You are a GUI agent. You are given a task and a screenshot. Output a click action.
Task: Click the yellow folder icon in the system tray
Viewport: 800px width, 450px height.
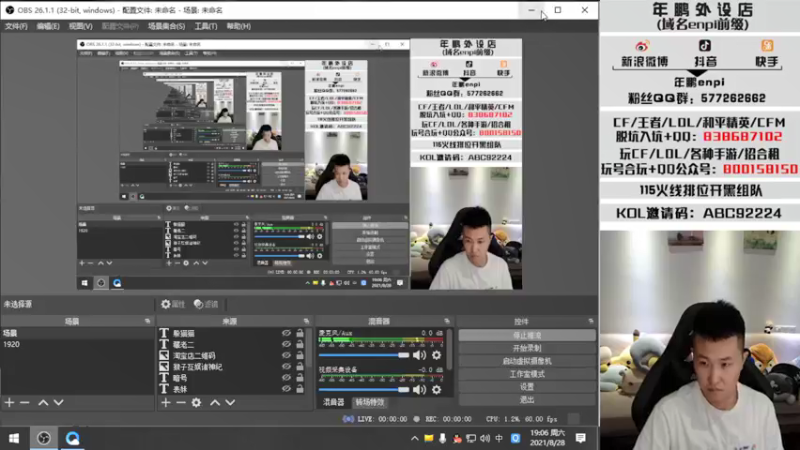point(429,438)
